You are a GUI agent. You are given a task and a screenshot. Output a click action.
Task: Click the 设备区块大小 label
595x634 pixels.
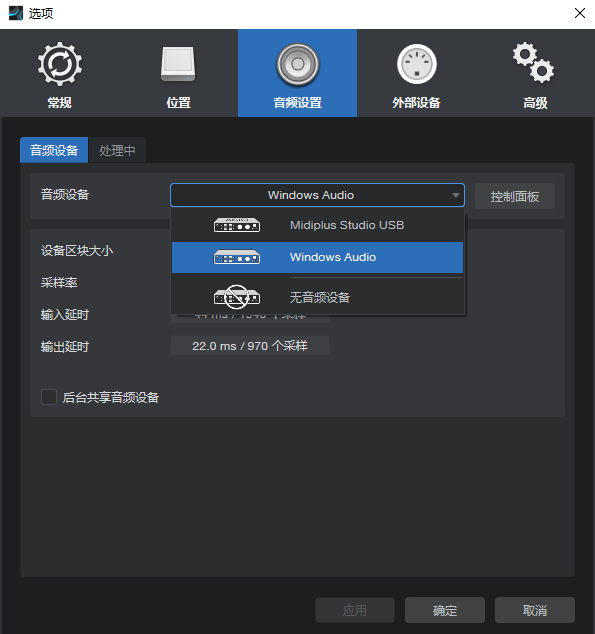tap(77, 250)
